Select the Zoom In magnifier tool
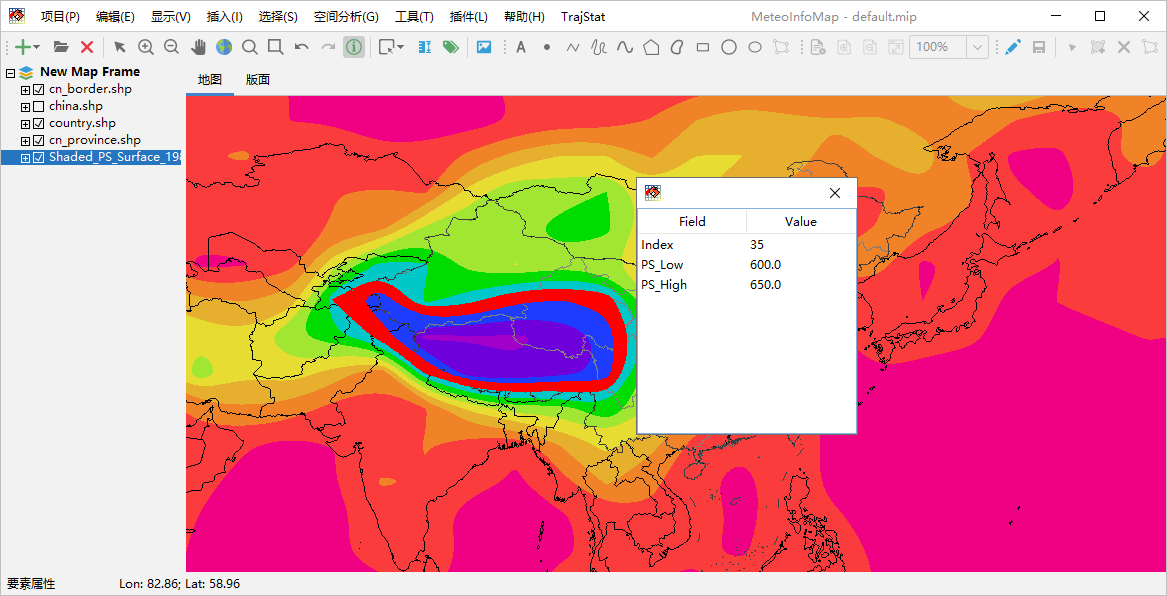This screenshot has height=596, width=1167. coord(146,47)
